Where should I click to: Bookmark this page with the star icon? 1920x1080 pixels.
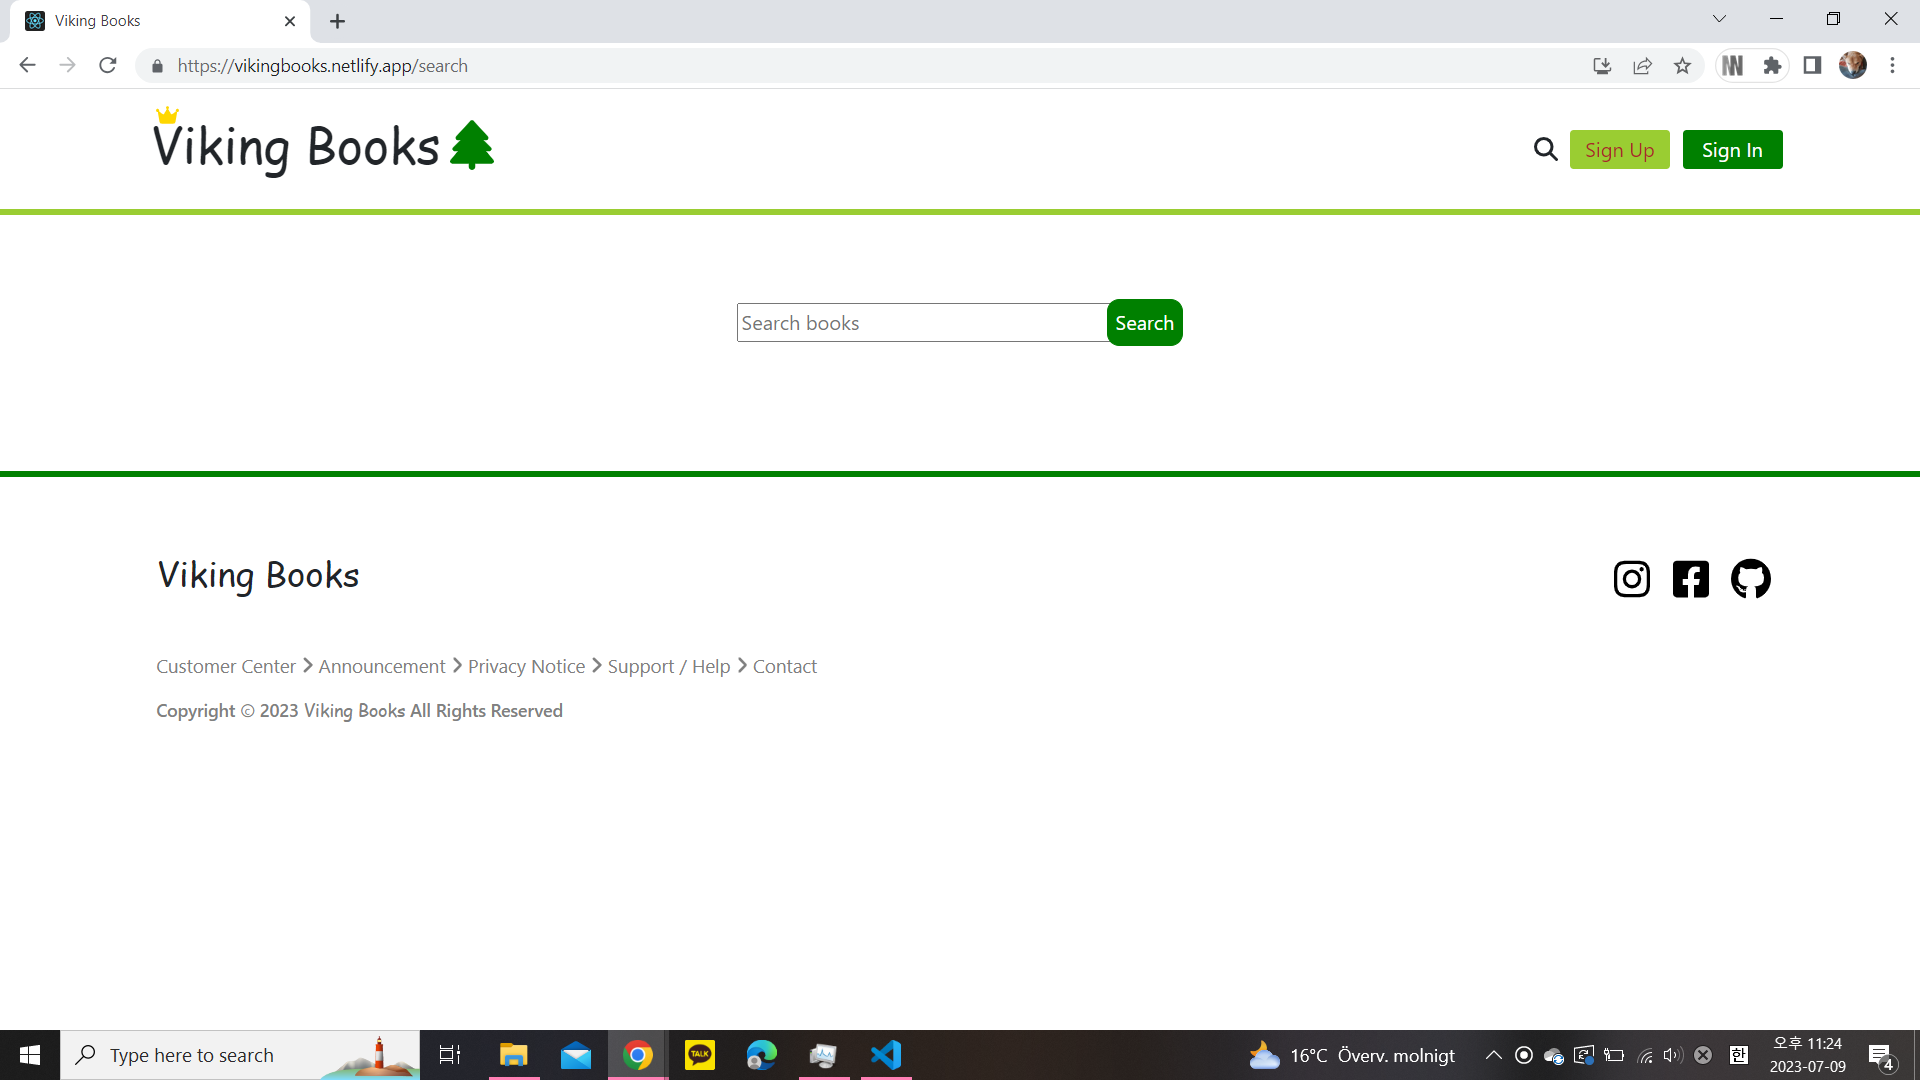click(x=1682, y=66)
